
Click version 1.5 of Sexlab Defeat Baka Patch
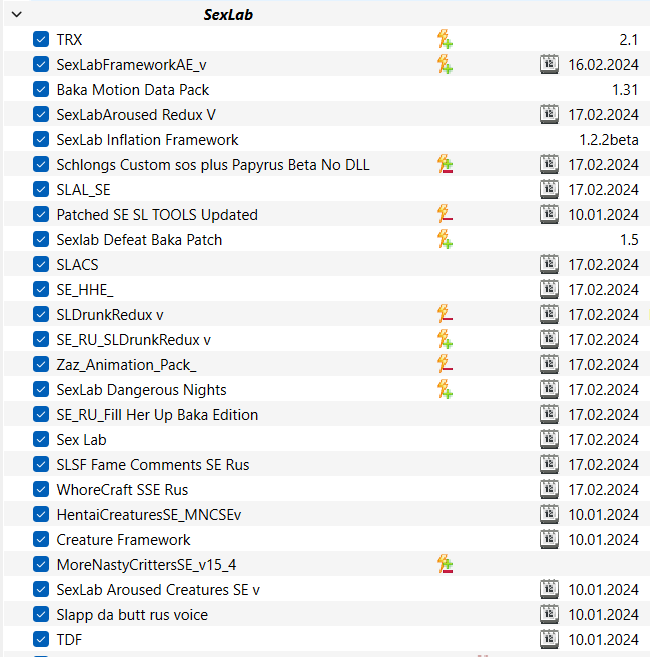pos(629,240)
